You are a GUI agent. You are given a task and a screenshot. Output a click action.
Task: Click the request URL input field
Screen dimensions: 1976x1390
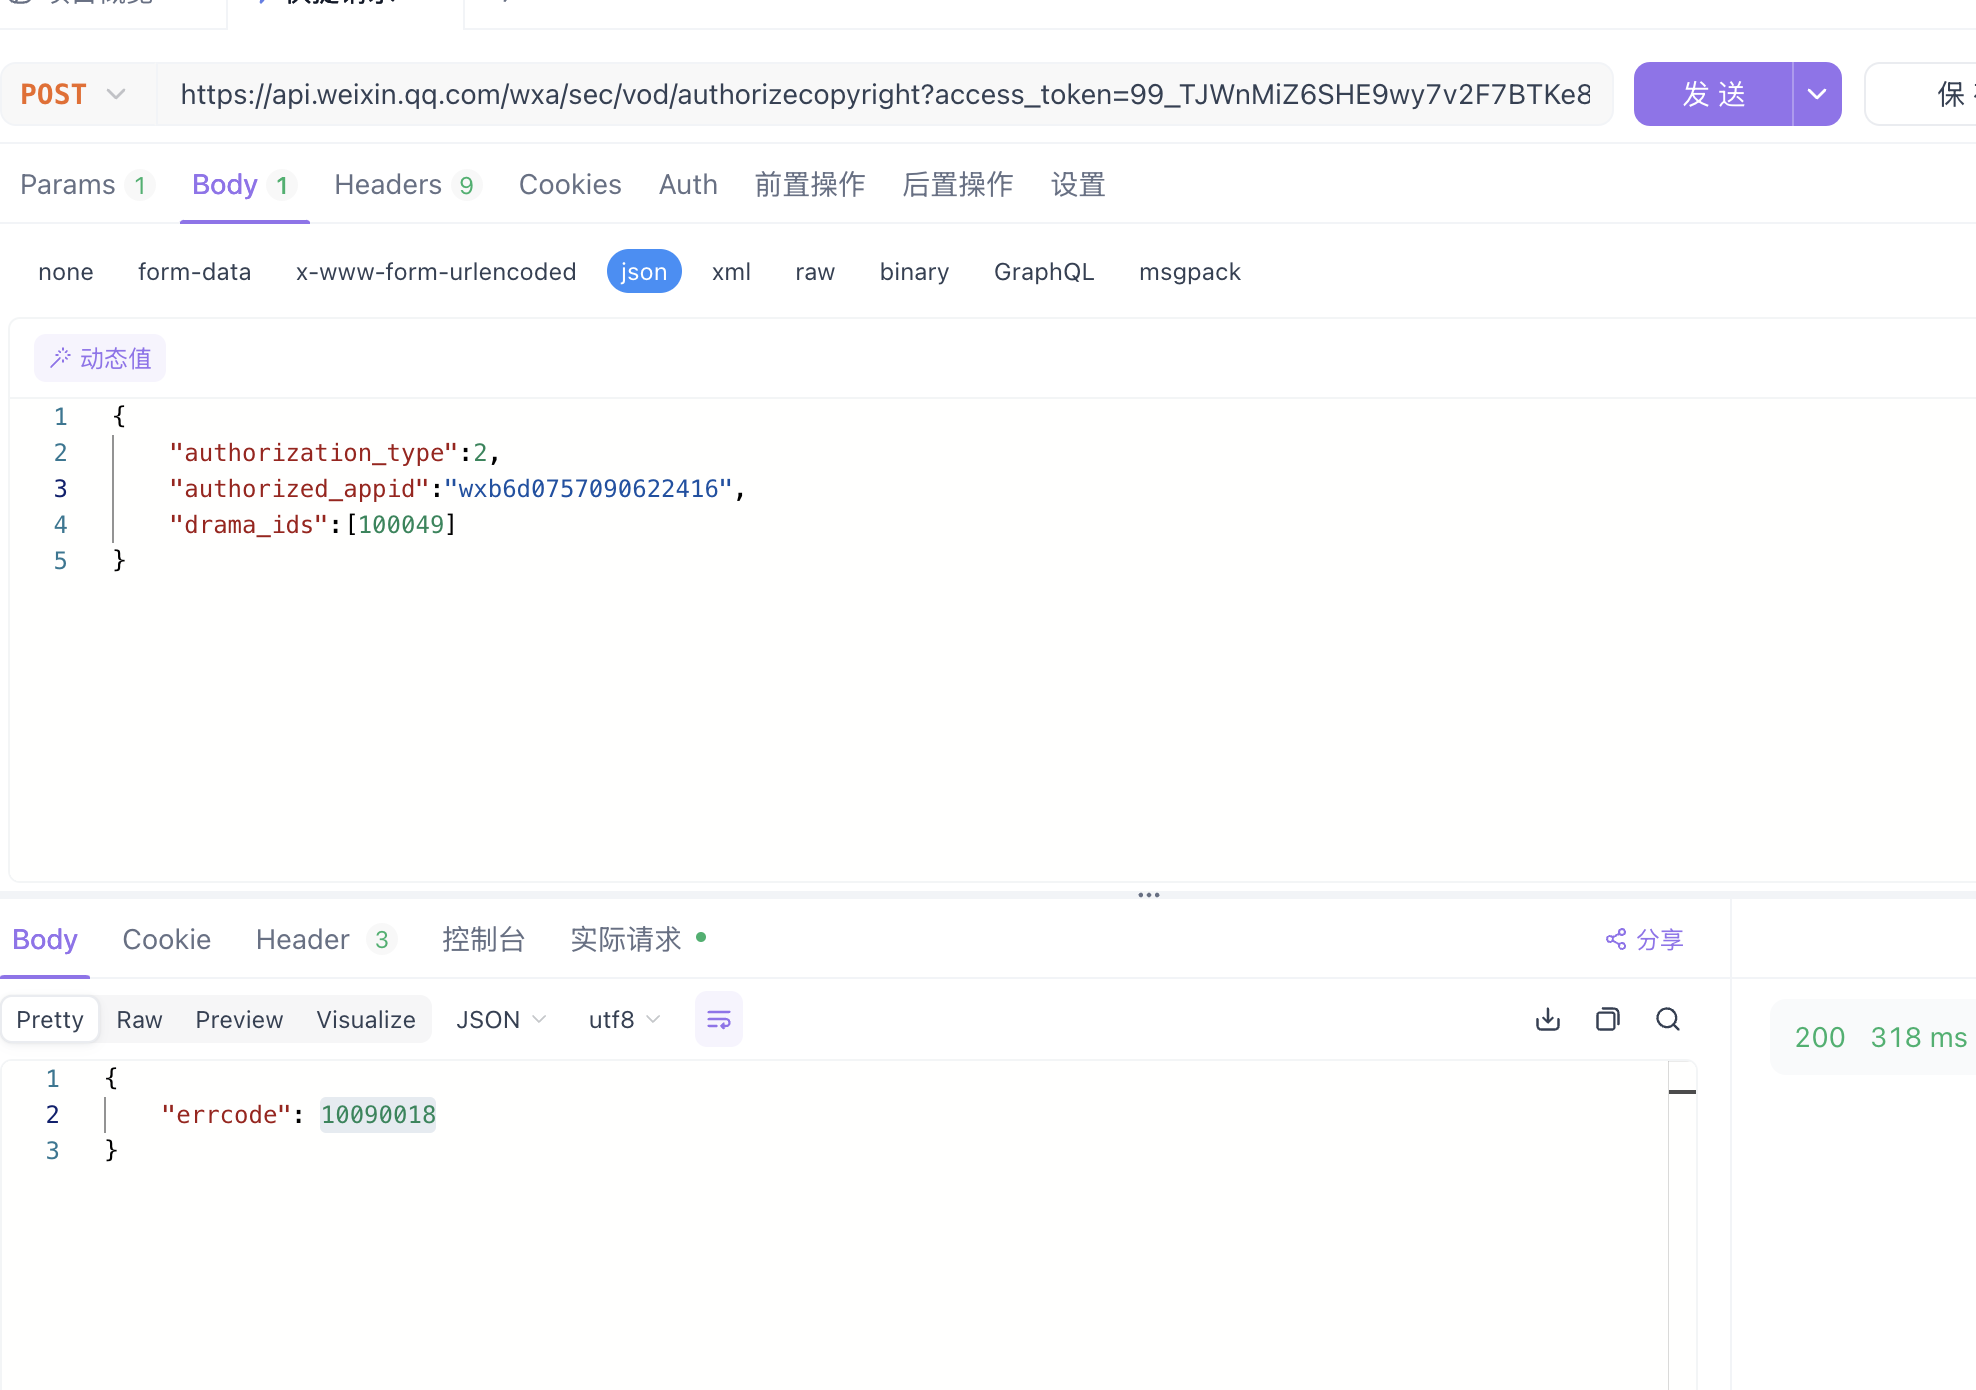(884, 94)
